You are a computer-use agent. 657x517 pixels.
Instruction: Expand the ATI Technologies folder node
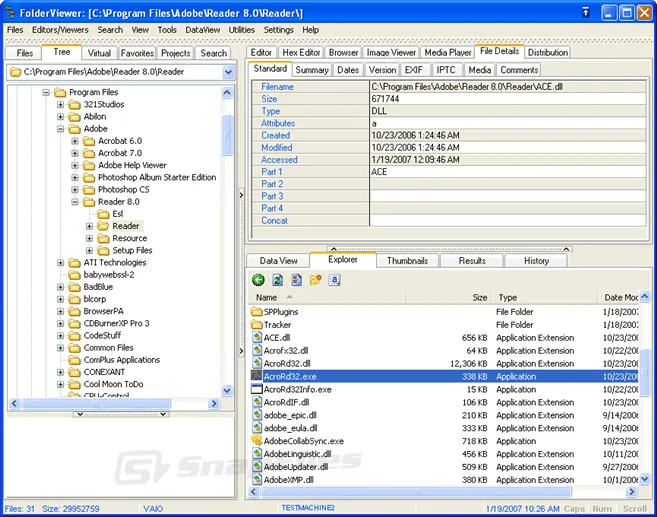tap(61, 263)
